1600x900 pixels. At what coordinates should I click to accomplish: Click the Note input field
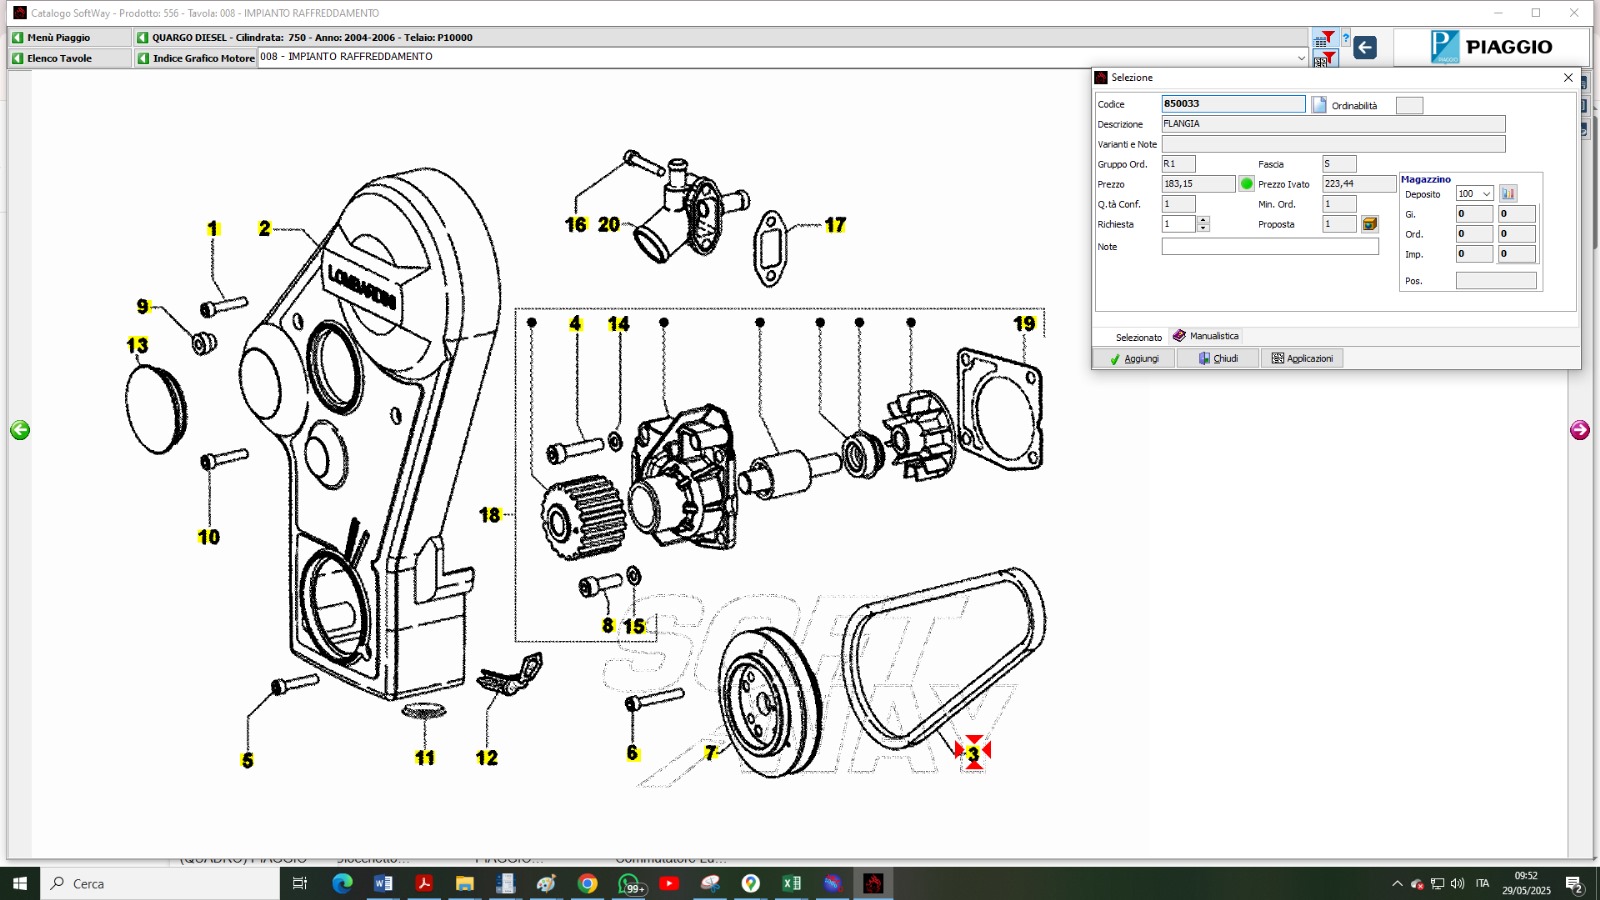(x=1269, y=247)
